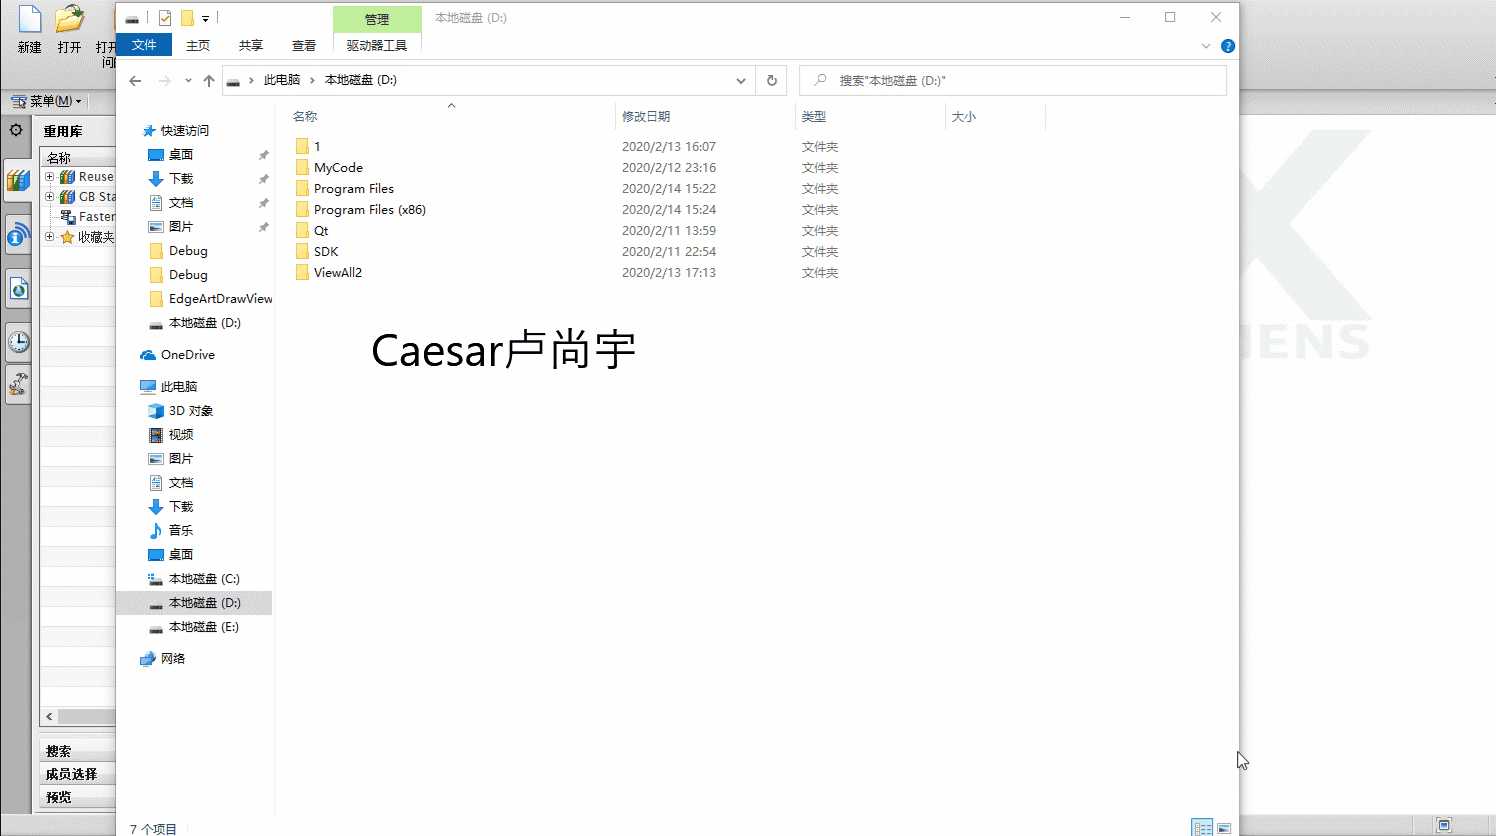Select the folder named 1
The image size is (1496, 836).
[x=308, y=146]
